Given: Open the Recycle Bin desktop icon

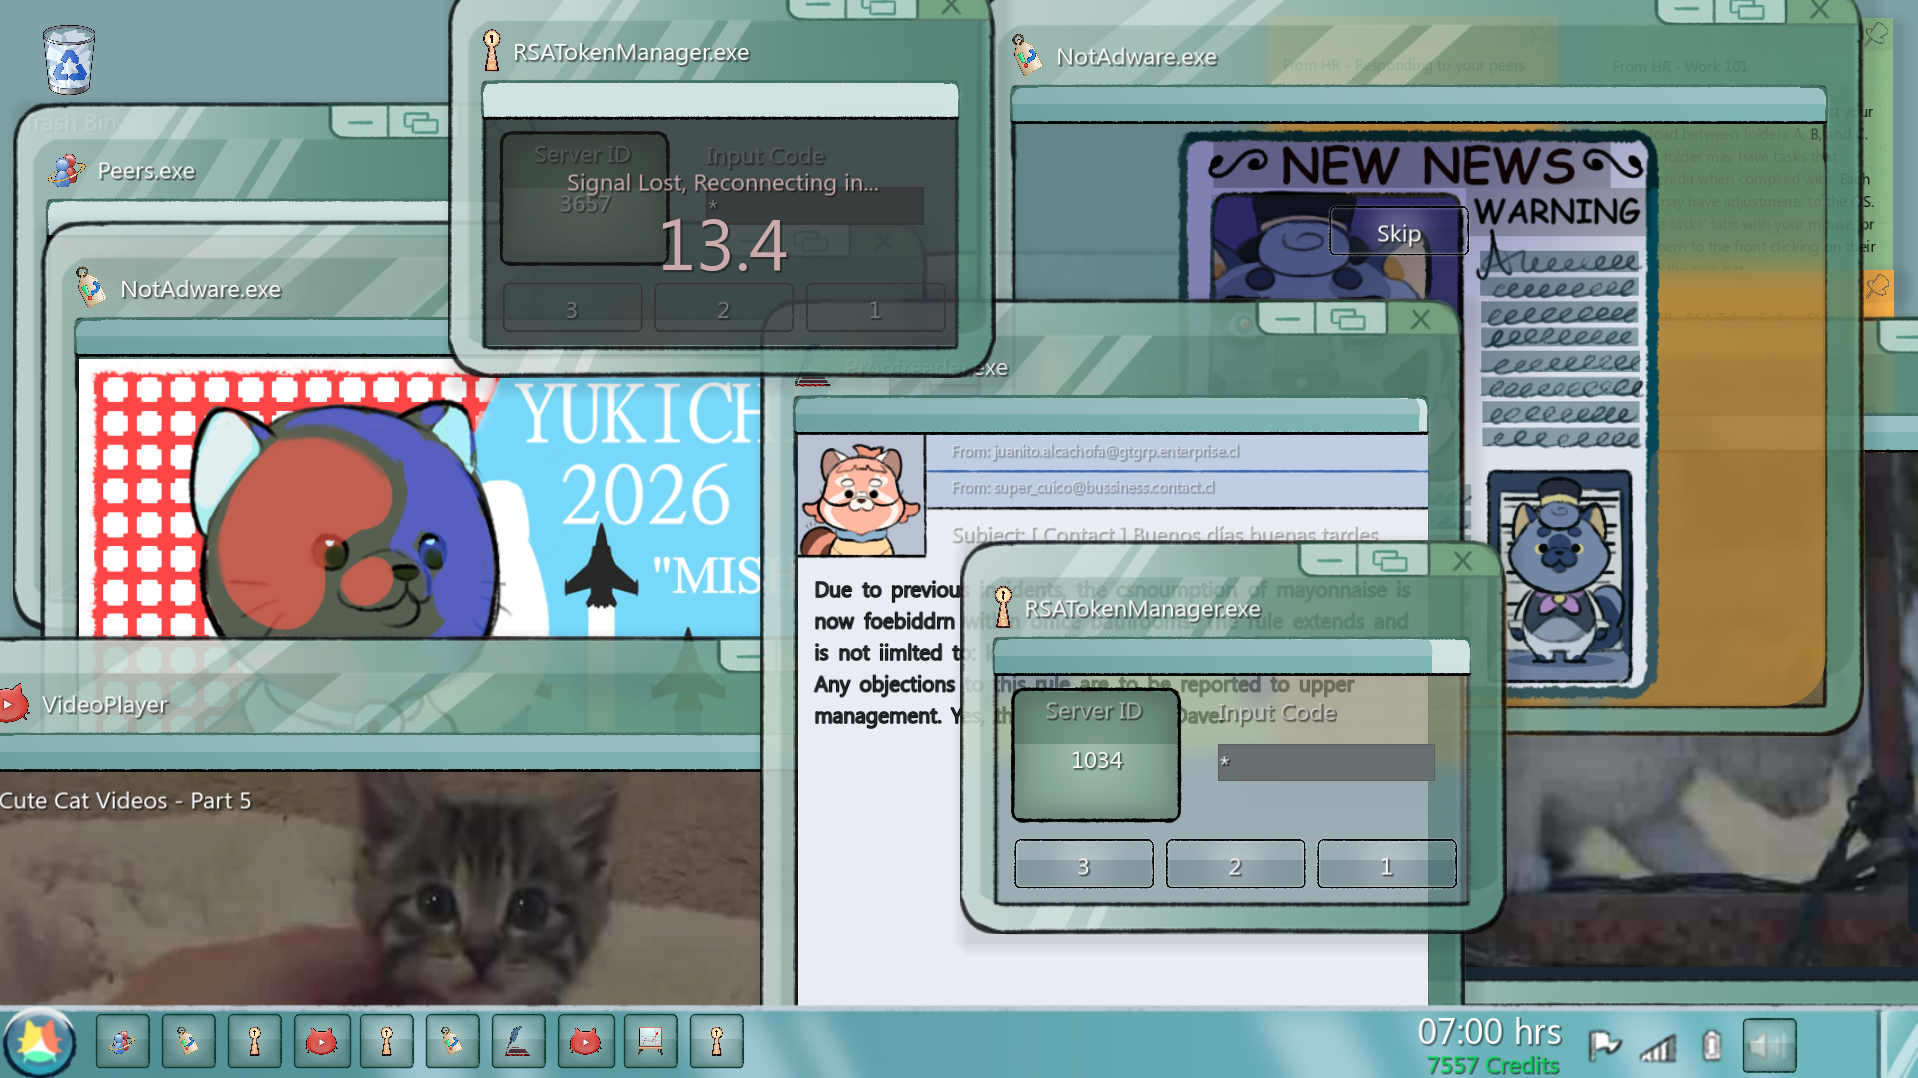Looking at the screenshot, I should 69,60.
